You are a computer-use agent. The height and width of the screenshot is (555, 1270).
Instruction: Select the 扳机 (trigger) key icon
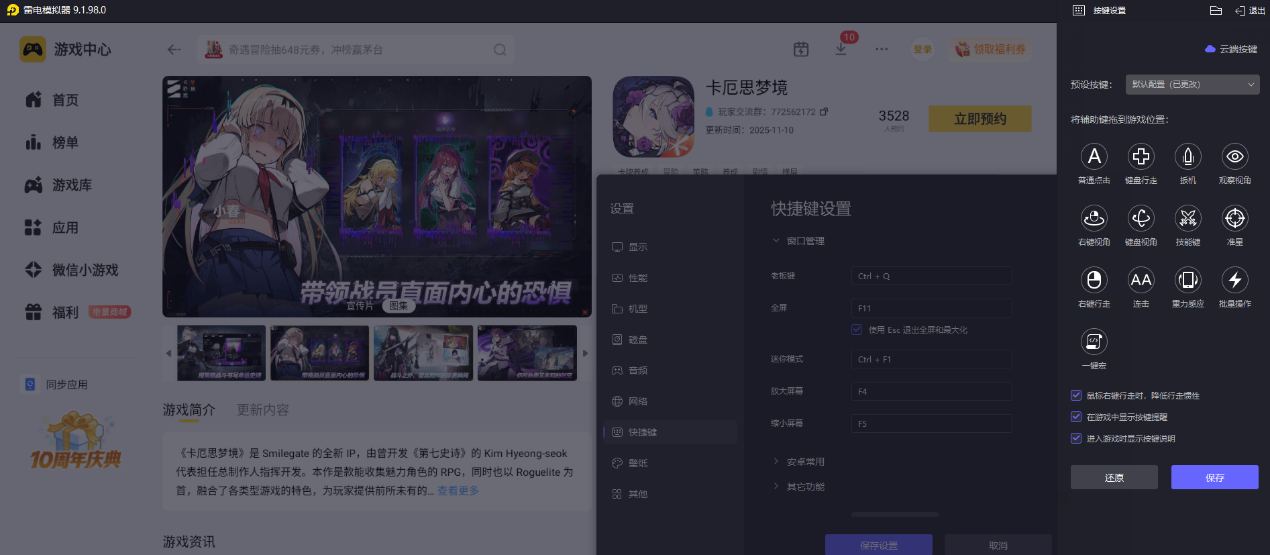point(1188,156)
